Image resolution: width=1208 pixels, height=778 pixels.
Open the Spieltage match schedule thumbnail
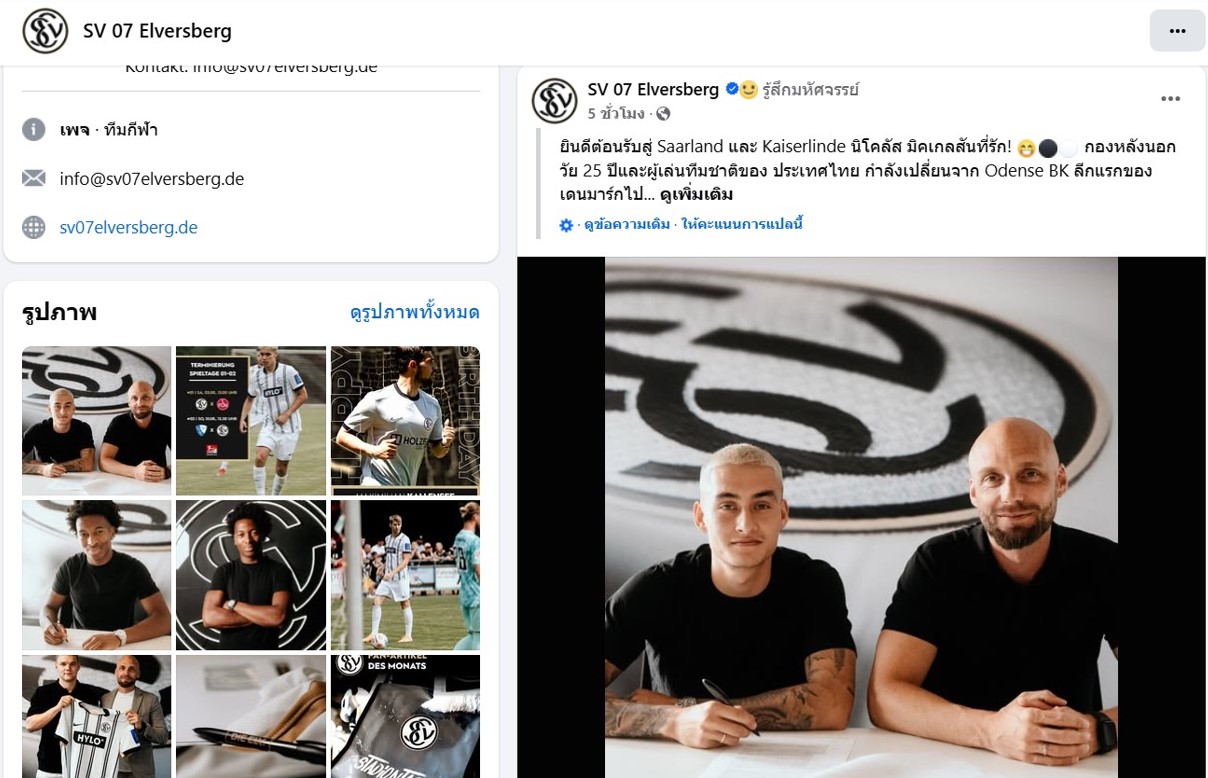pyautogui.click(x=251, y=420)
